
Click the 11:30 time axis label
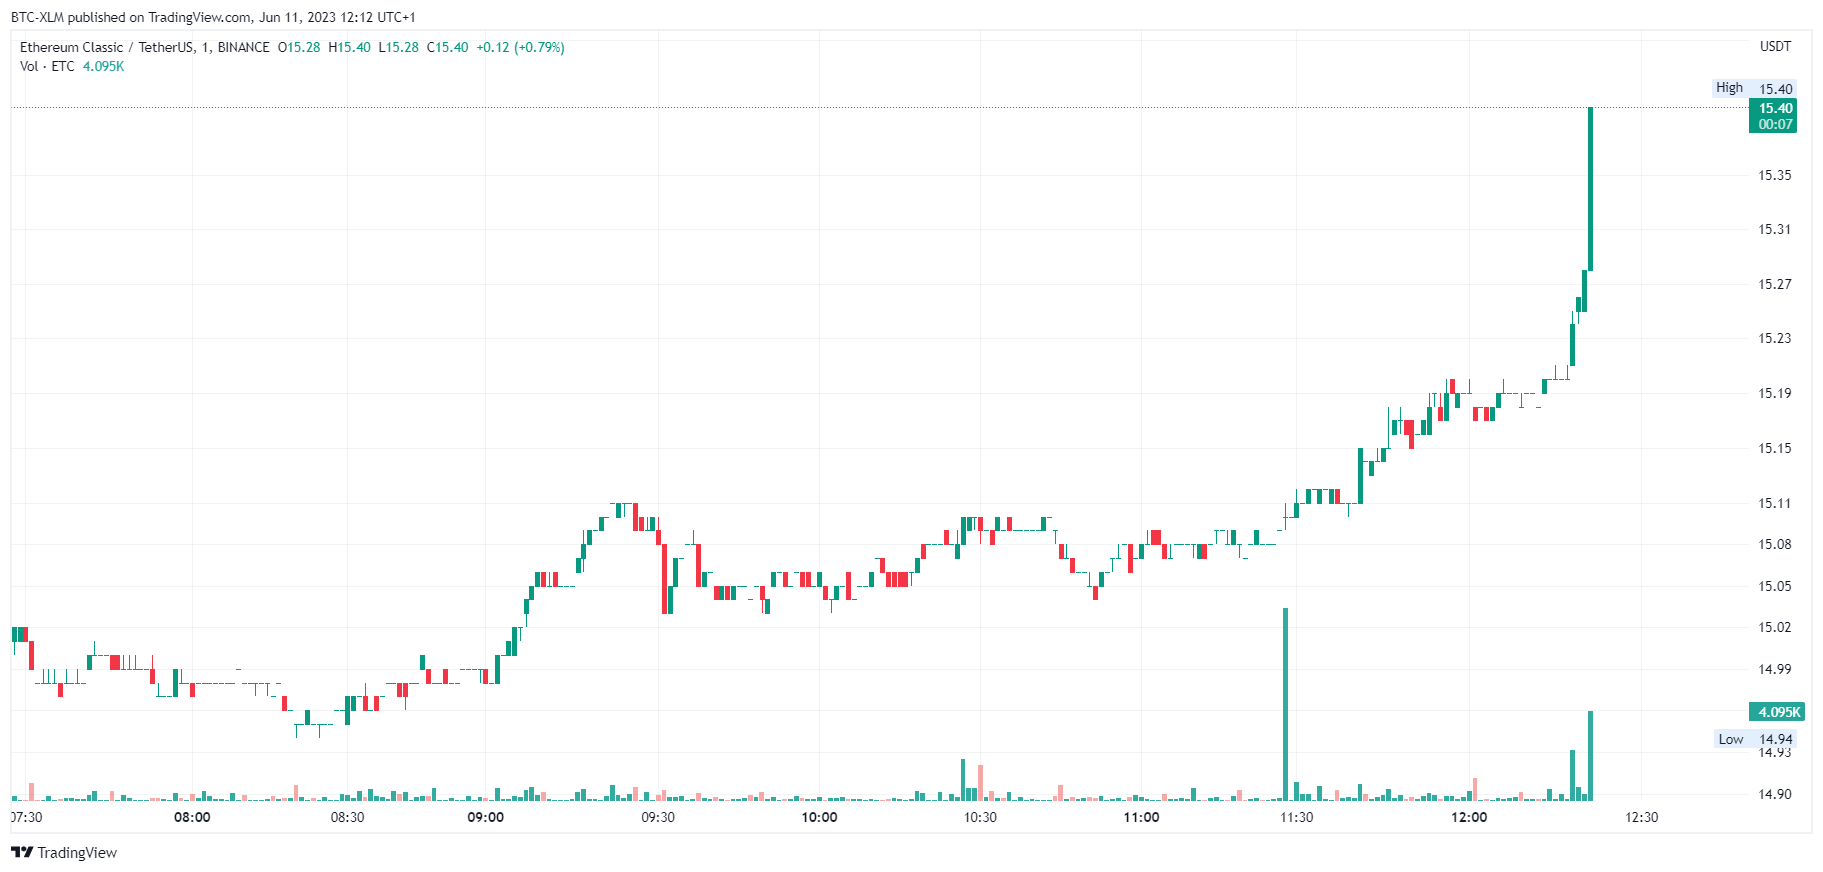tap(1297, 817)
